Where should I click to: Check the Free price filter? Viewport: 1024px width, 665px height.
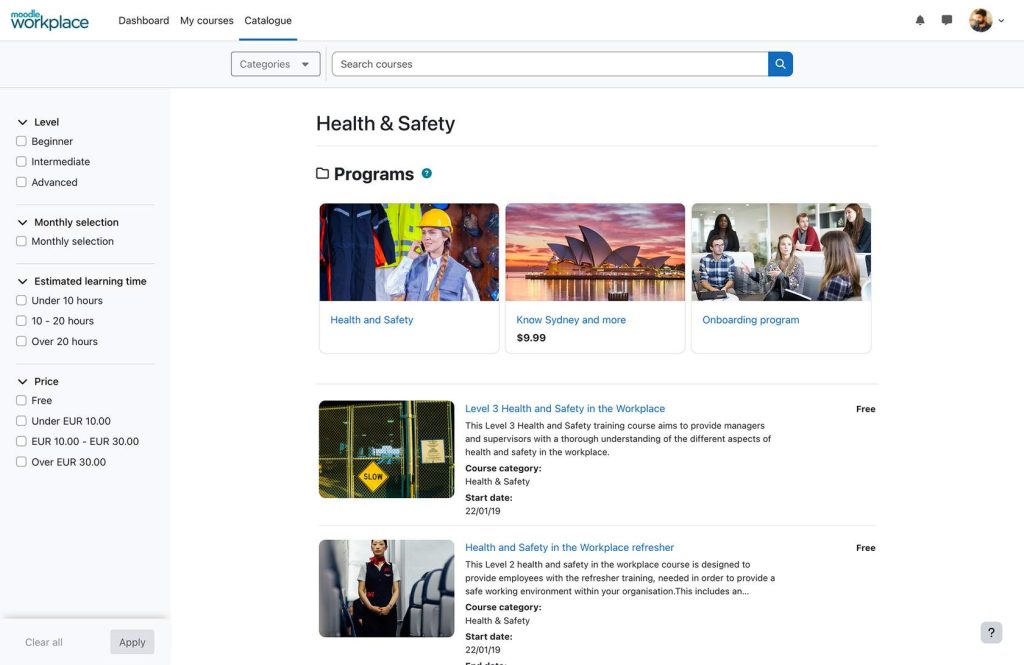[x=21, y=400]
